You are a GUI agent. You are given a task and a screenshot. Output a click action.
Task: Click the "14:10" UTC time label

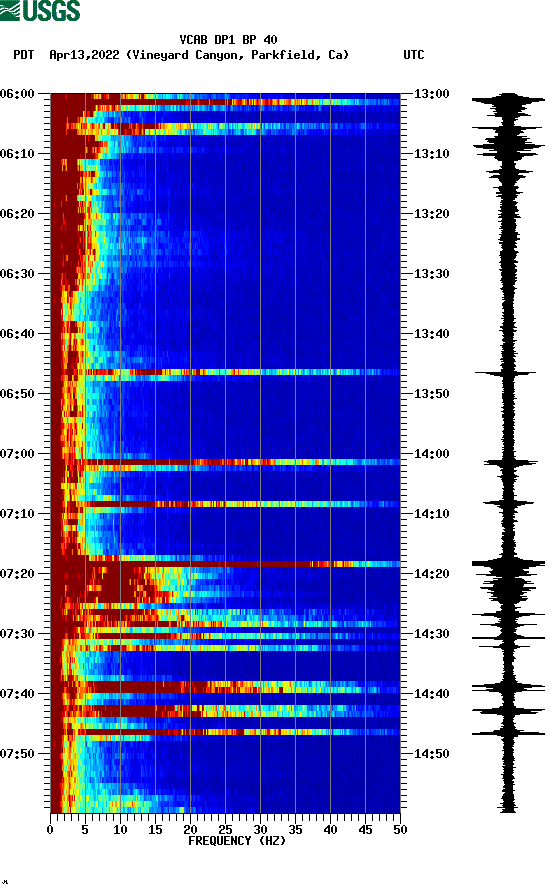pyautogui.click(x=431, y=514)
